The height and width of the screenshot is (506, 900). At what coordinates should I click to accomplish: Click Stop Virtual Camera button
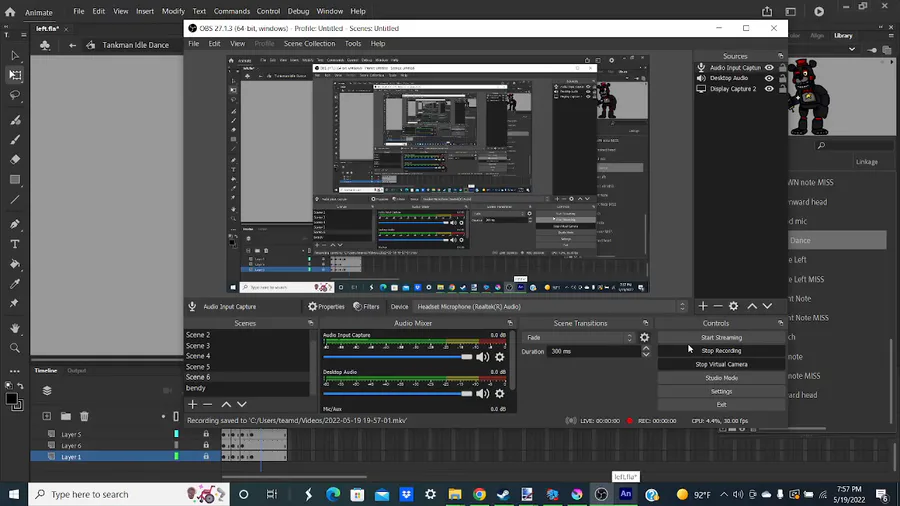click(x=721, y=364)
